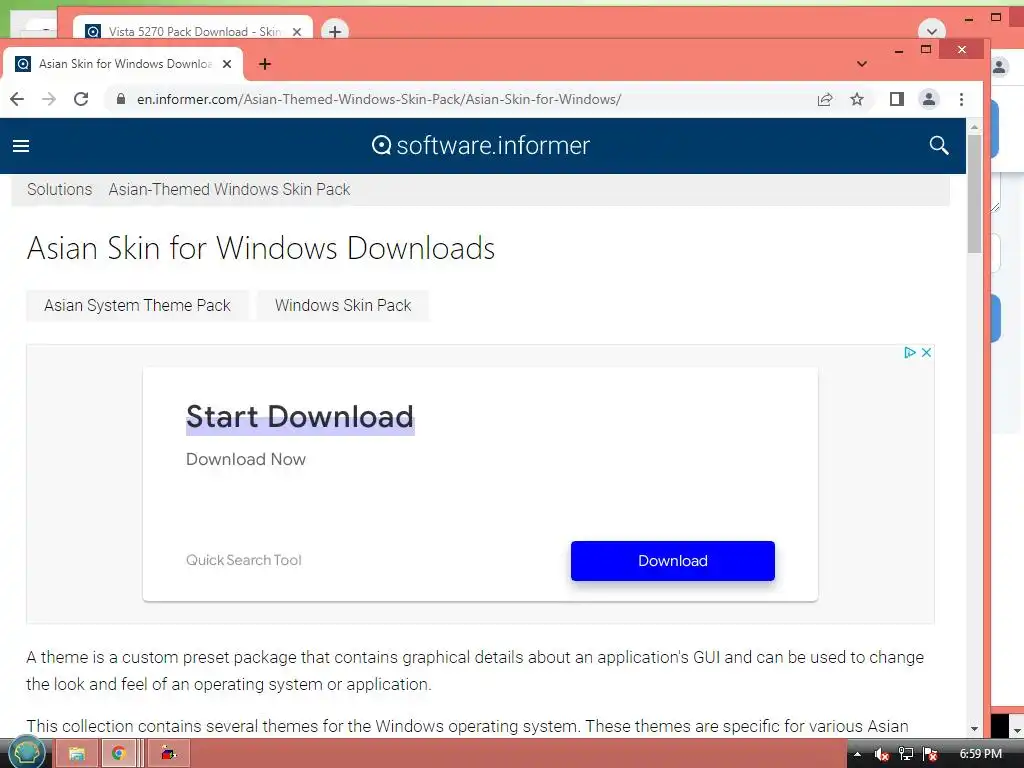
Task: Click the muted volume tray icon
Action: tap(882, 754)
